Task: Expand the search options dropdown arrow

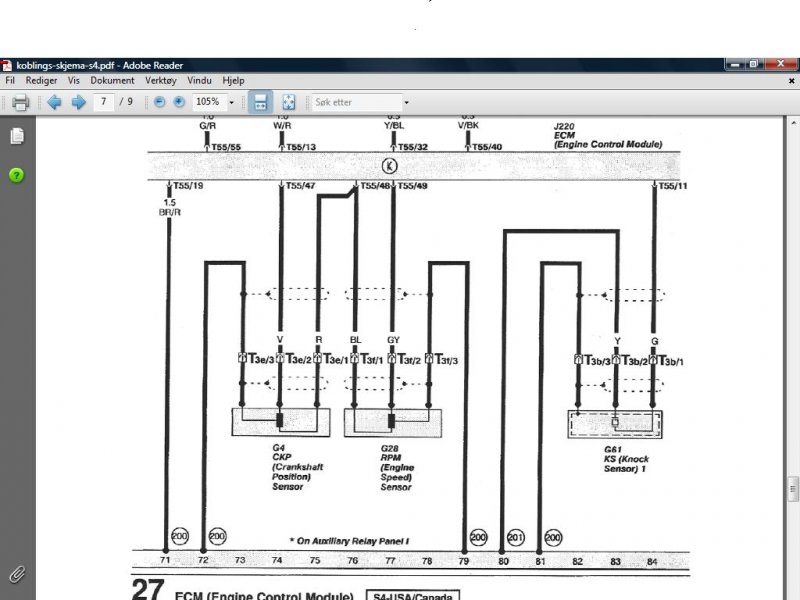Action: coord(406,102)
